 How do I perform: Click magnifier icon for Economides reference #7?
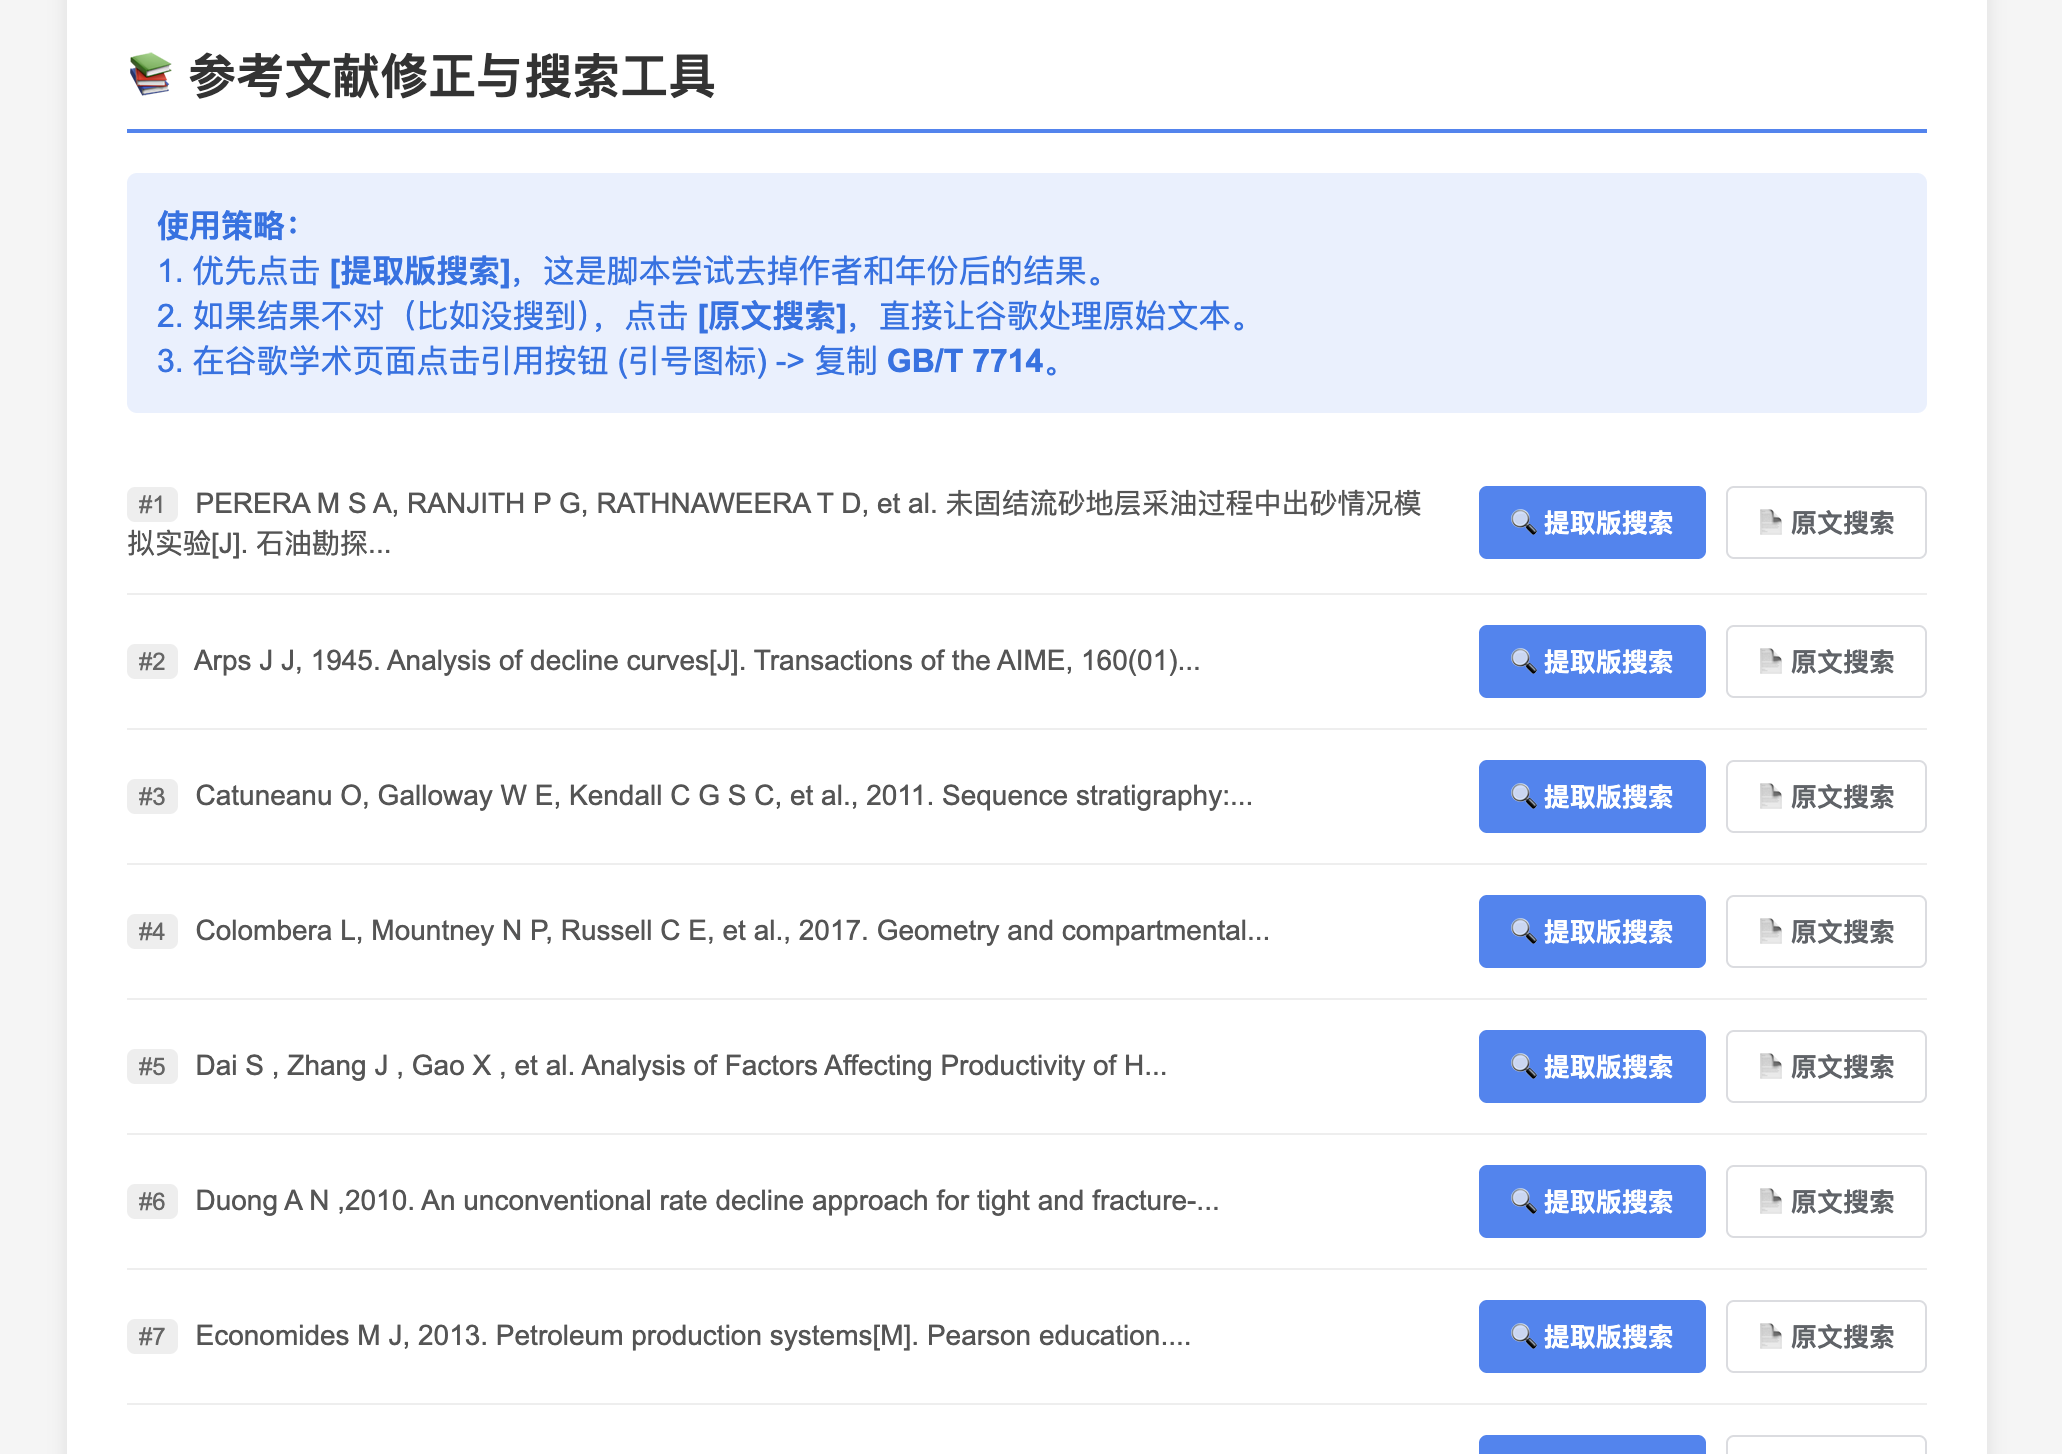point(1522,1336)
